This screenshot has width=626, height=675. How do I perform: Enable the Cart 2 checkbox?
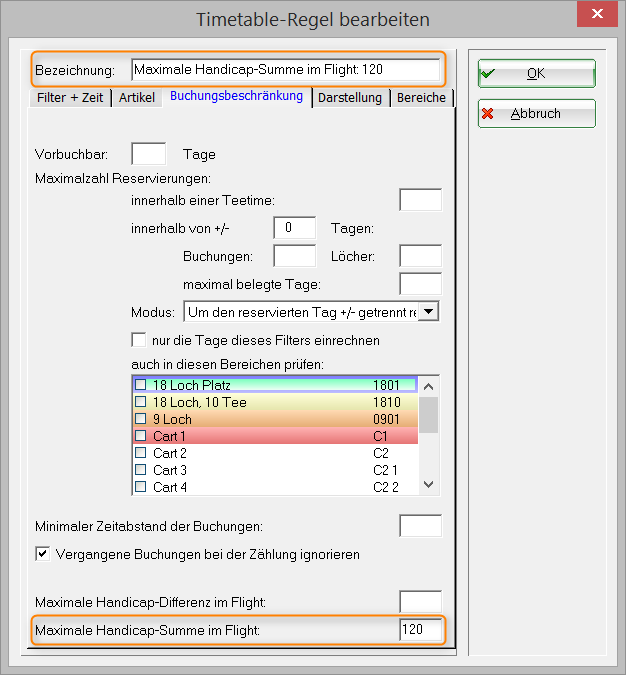(141, 452)
